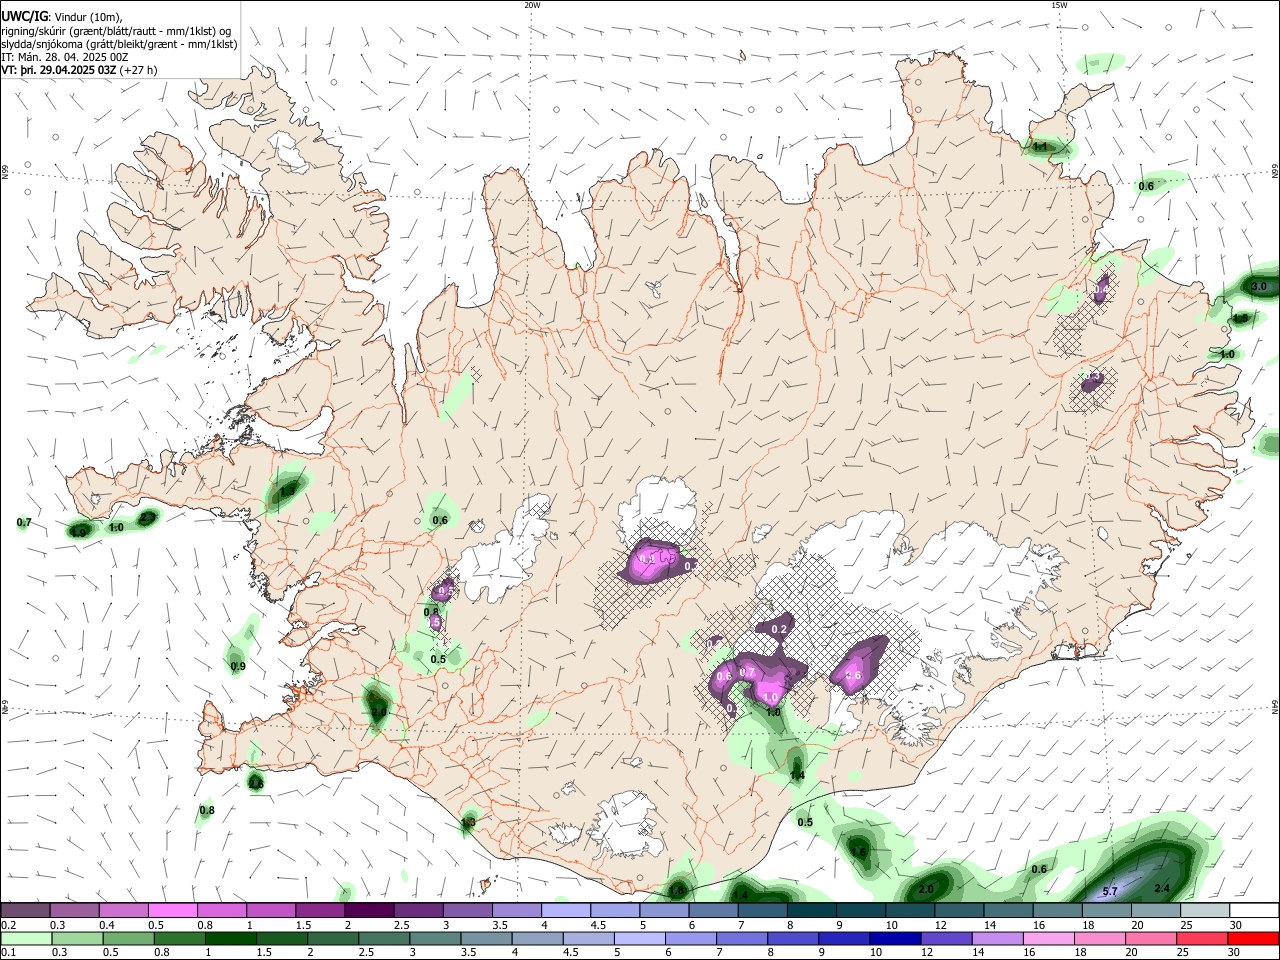Click the light pink 16–18 lower legend swatch
Screen dimensions: 1280x960
click(1049, 938)
